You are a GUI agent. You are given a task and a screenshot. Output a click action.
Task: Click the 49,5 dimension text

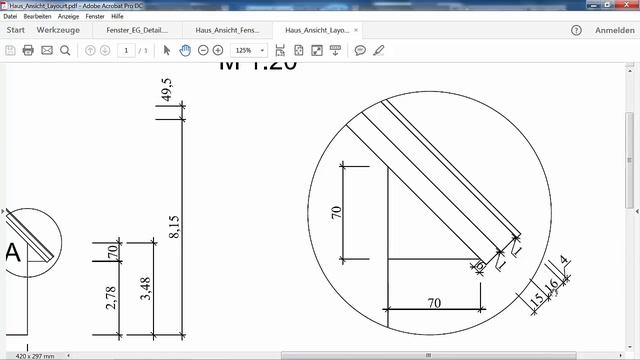coord(167,90)
